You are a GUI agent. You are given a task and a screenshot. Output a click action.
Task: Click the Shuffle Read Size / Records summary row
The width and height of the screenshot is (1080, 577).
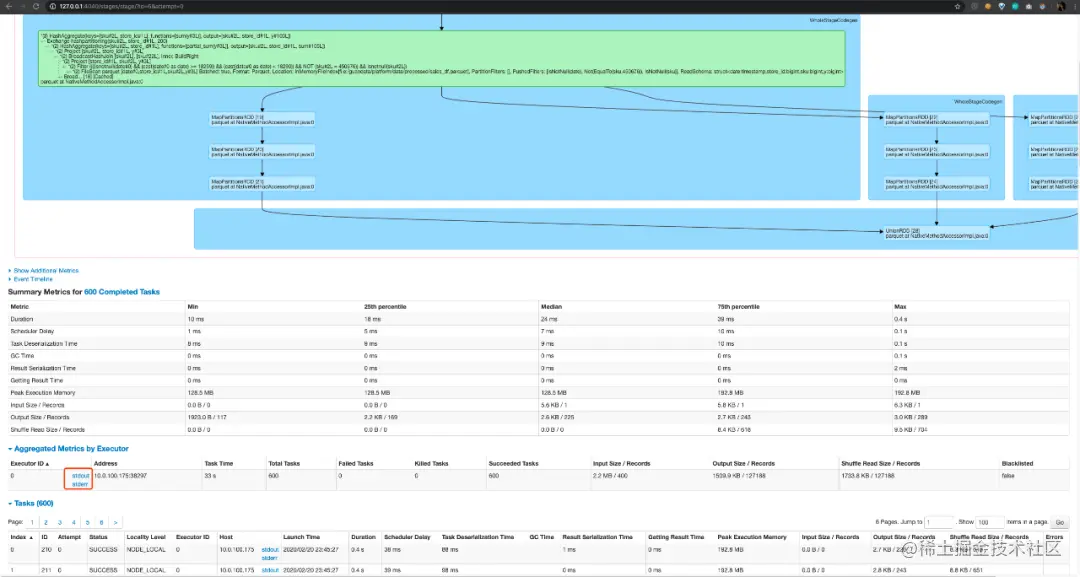tap(539, 430)
